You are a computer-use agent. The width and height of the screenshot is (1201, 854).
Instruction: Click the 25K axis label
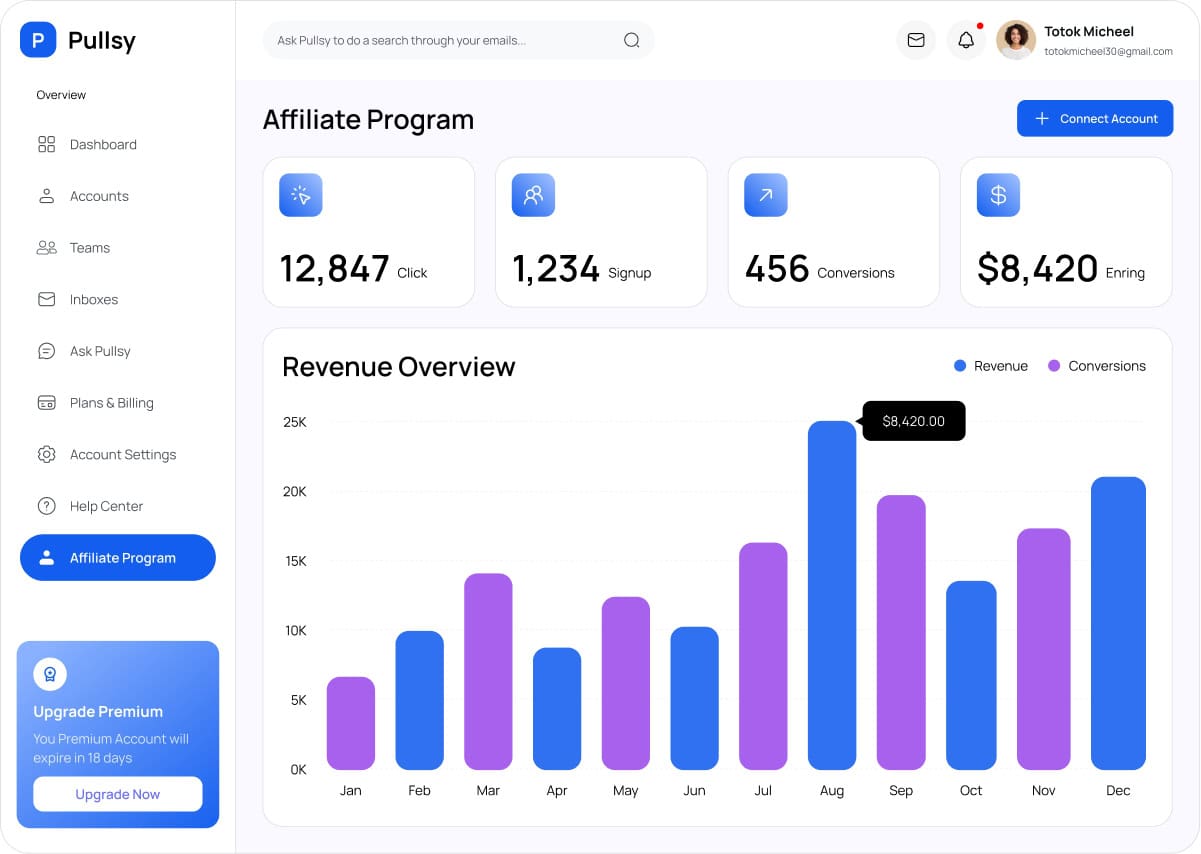click(295, 422)
